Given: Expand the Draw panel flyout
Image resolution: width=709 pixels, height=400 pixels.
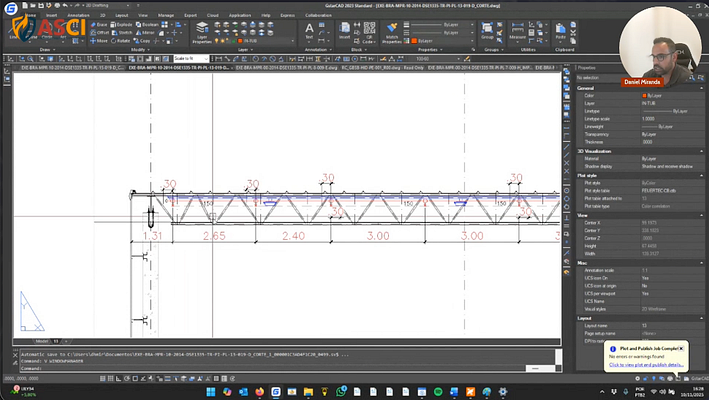Looking at the screenshot, I should [45, 50].
